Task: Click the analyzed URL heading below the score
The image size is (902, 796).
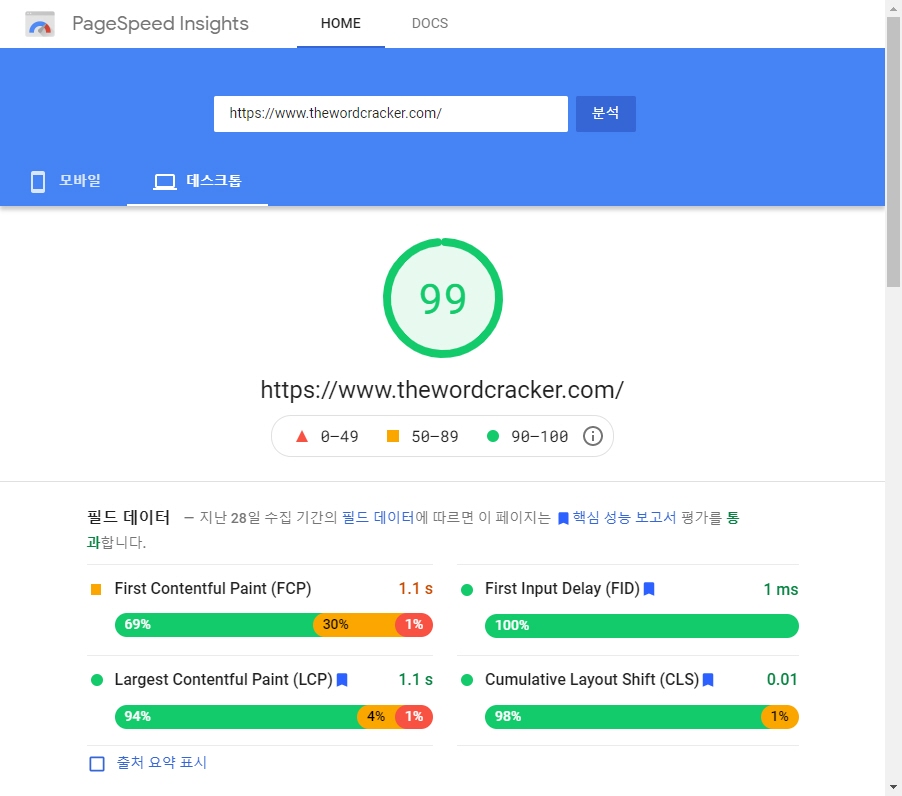Action: tap(442, 390)
